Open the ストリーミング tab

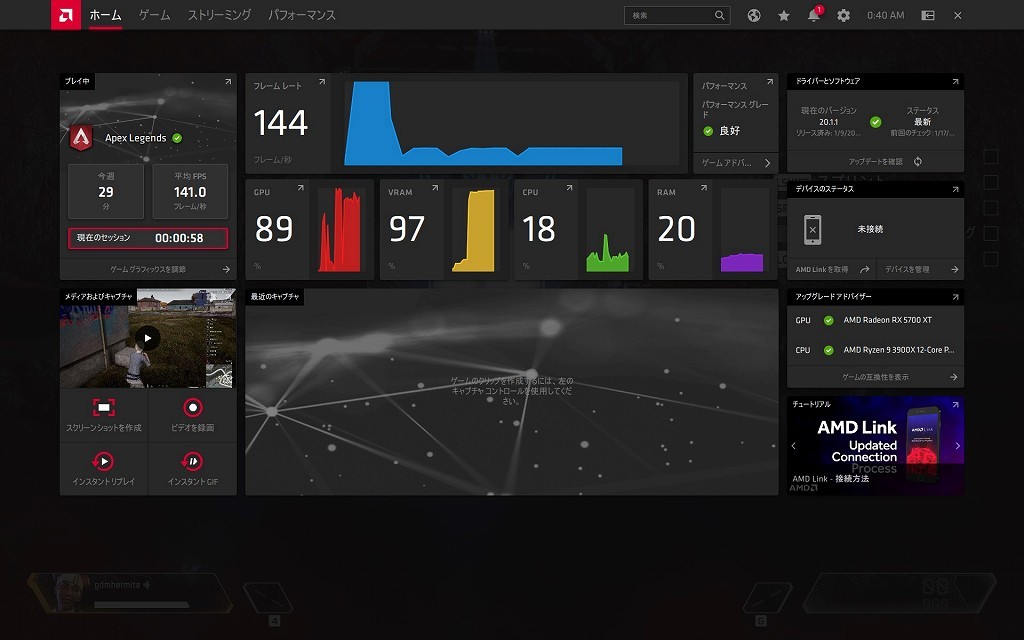coord(219,15)
